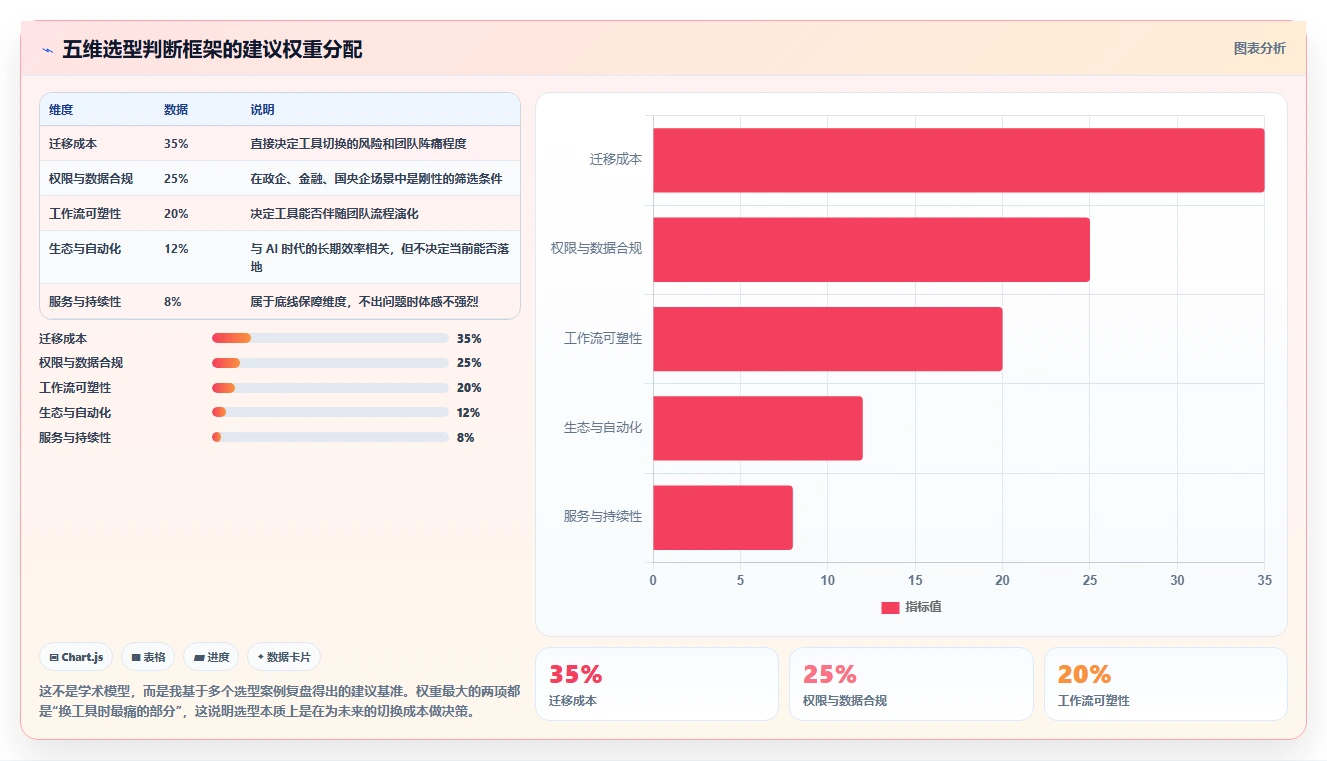This screenshot has width=1327, height=761.
Task: Click the 服务与持续性 progress bar
Action: tap(330, 437)
